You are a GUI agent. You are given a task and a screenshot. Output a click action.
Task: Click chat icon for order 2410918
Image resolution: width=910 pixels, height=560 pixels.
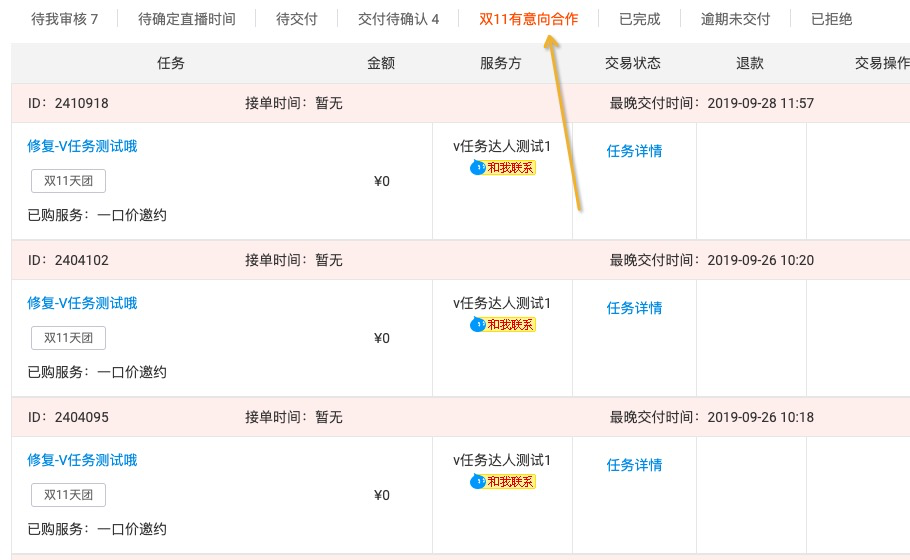[x=503, y=168]
